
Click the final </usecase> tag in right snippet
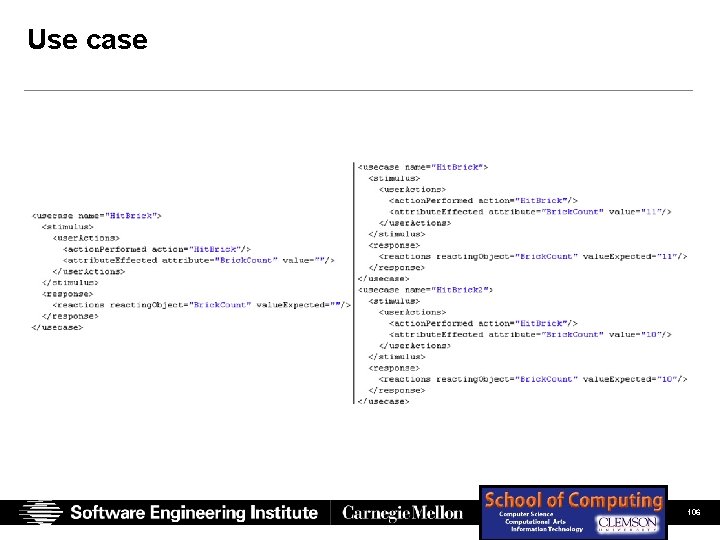[383, 401]
